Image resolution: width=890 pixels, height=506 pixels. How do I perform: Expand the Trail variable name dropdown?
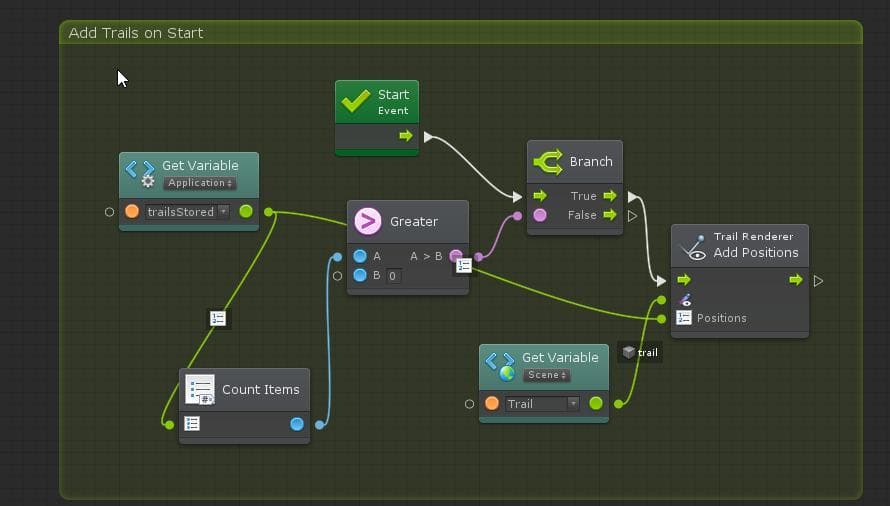542,404
